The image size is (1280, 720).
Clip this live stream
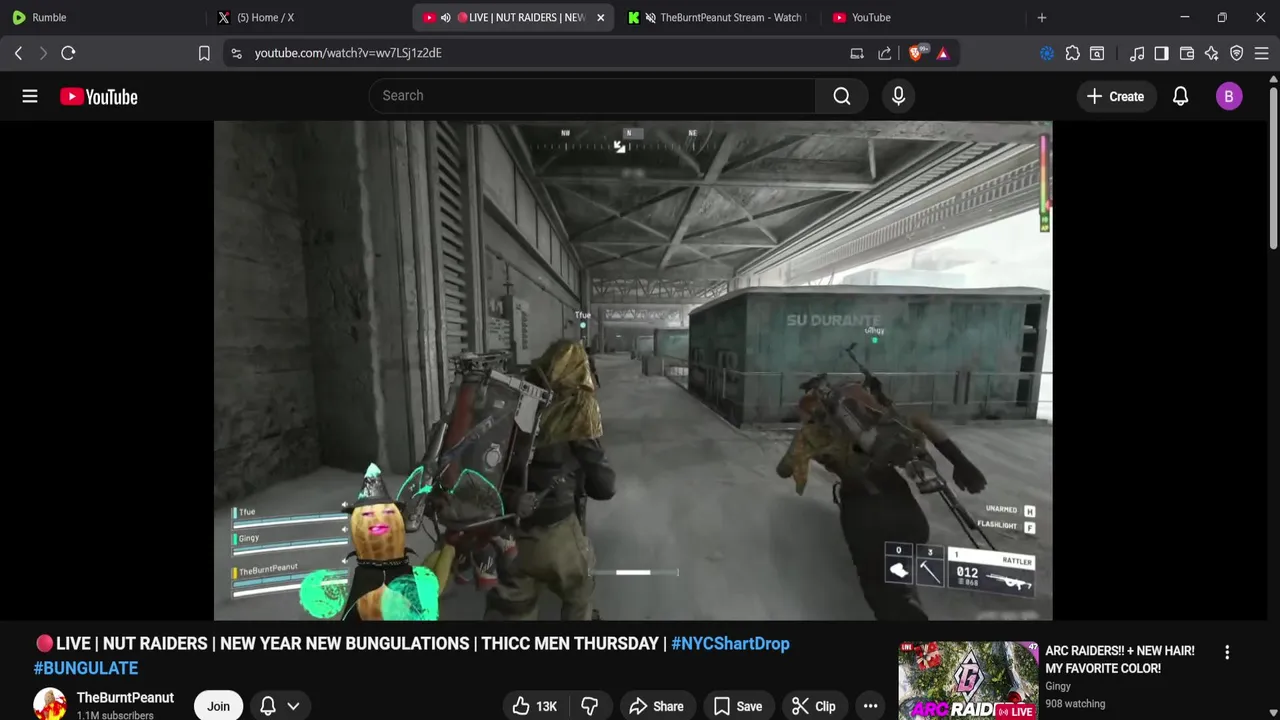pos(814,706)
